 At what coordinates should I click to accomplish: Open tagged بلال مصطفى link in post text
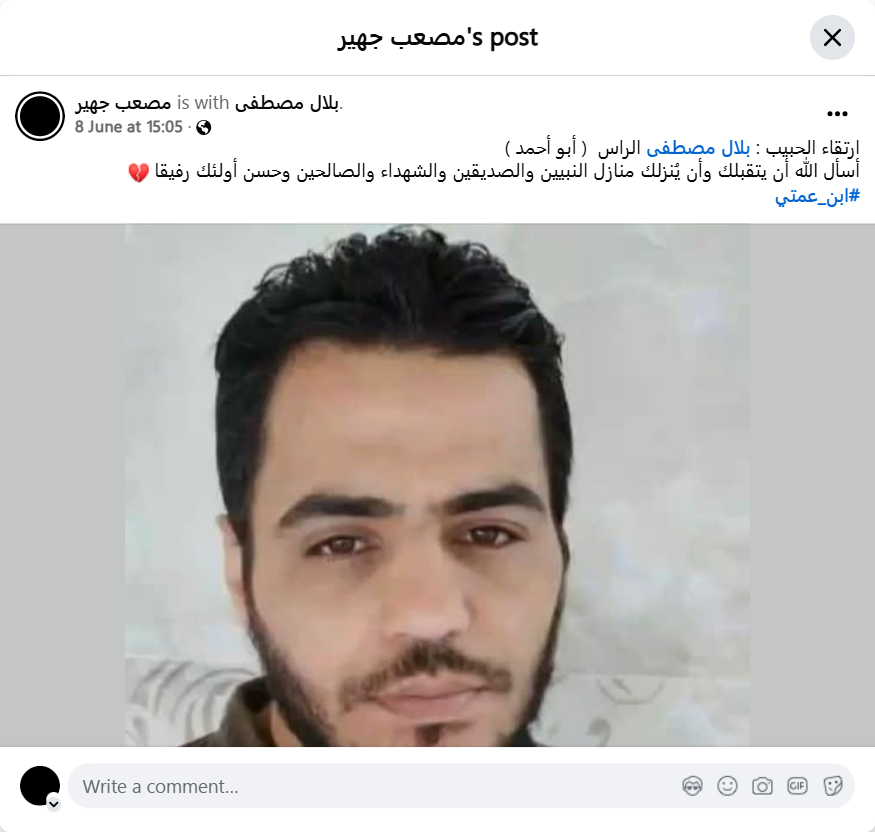point(698,148)
